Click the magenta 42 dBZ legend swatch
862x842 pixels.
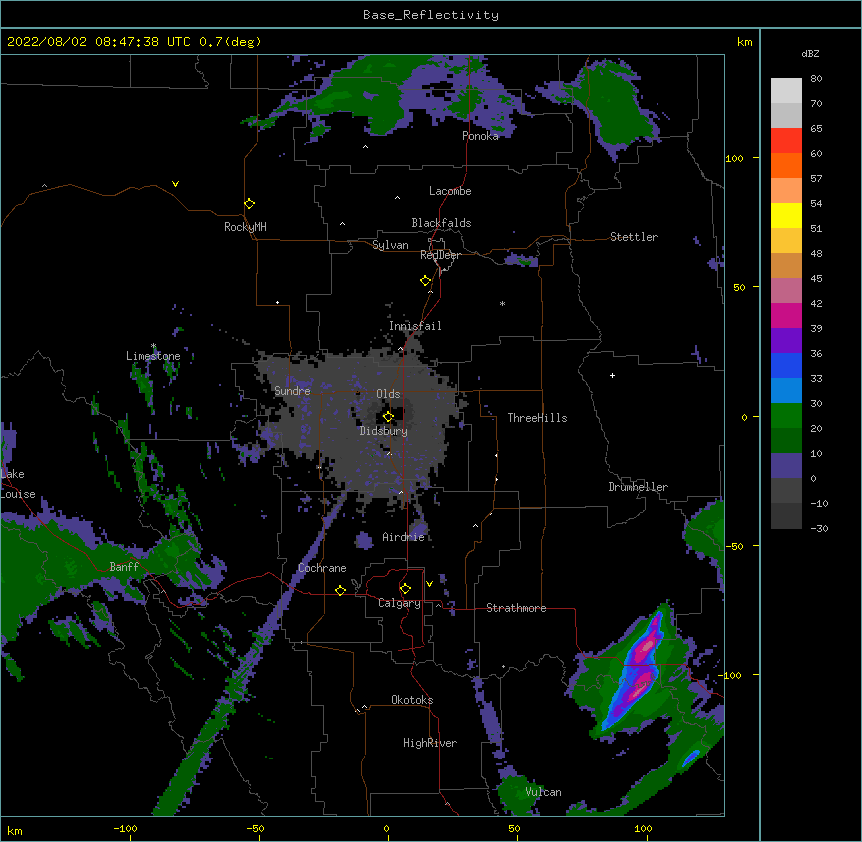(786, 315)
